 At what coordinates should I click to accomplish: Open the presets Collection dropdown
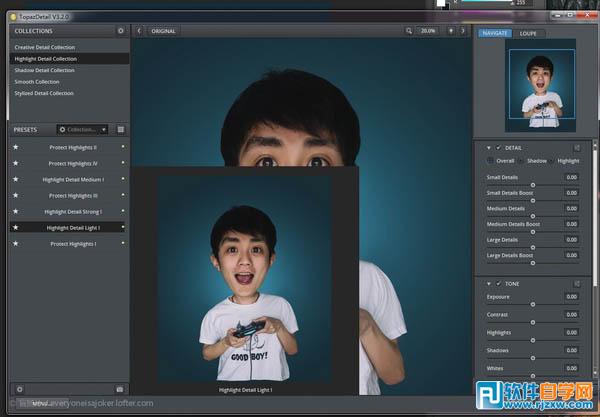(83, 129)
